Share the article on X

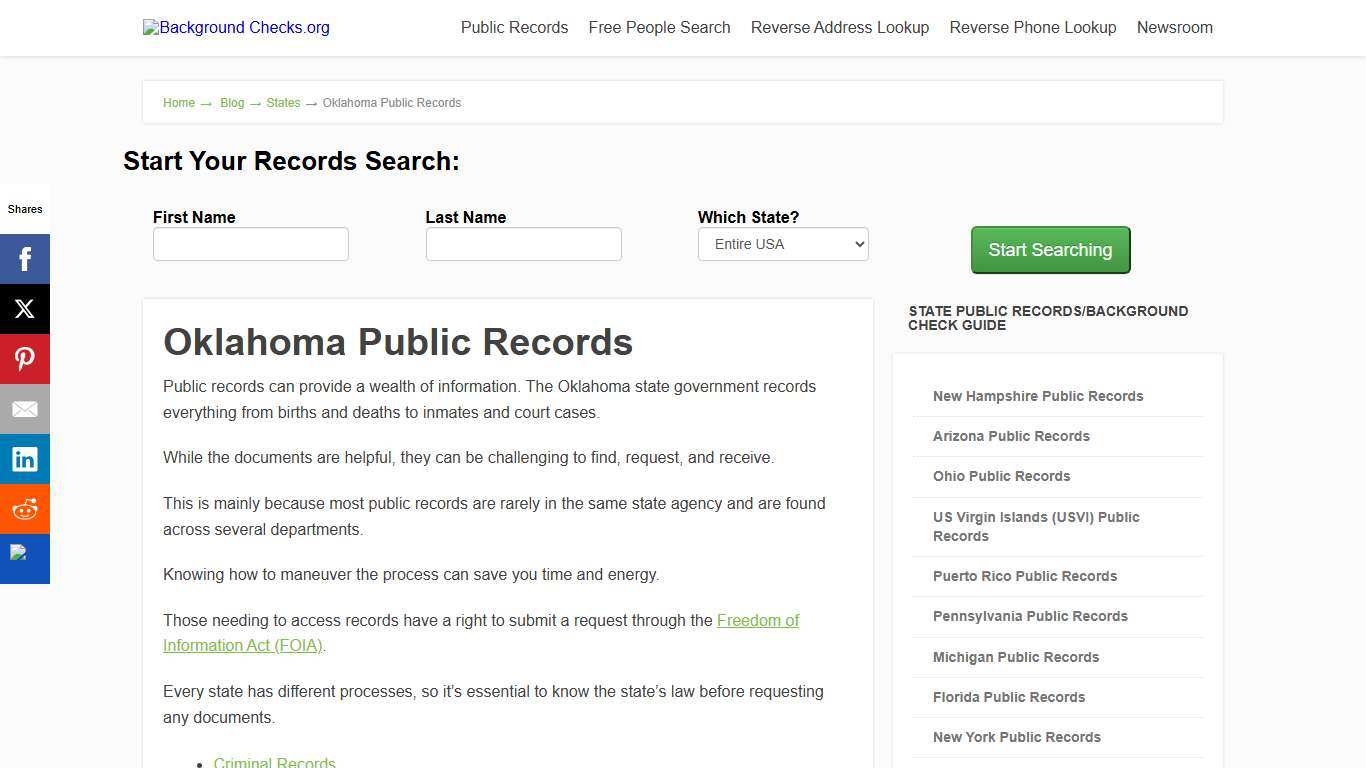pos(25,308)
